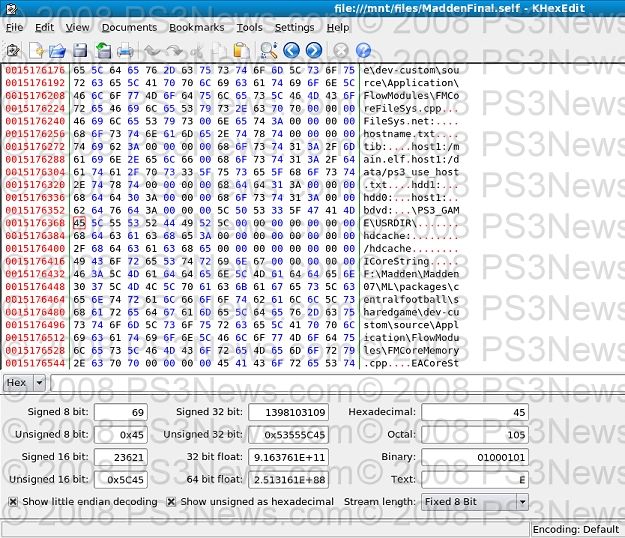This screenshot has height=538, width=625.
Task: Find next with the blue right arrow
Action: pos(314,51)
